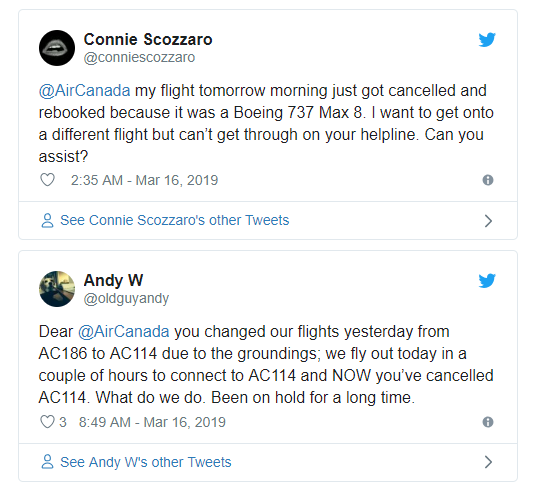Click @AirCanada mention in Connie's tweet

tap(84, 91)
